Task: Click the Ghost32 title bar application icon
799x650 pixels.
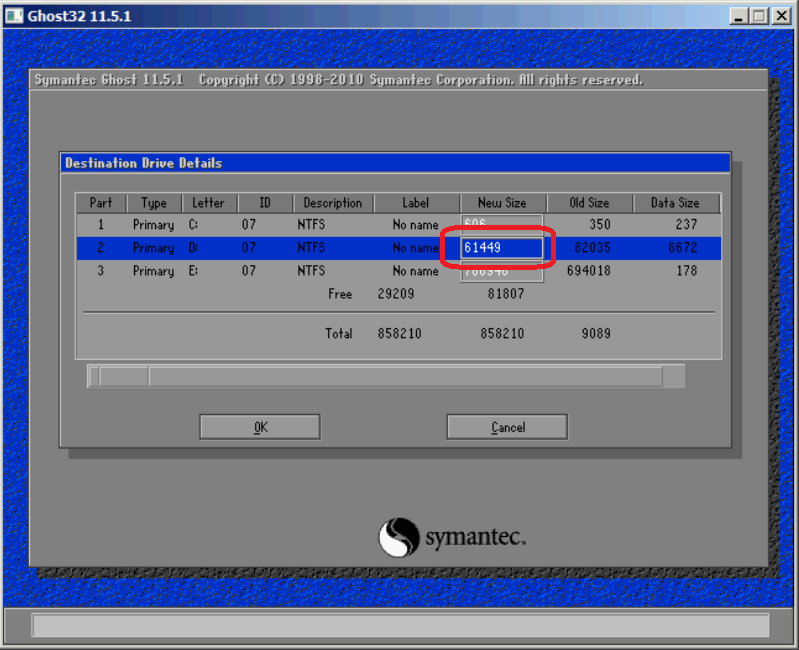Action: [14, 16]
